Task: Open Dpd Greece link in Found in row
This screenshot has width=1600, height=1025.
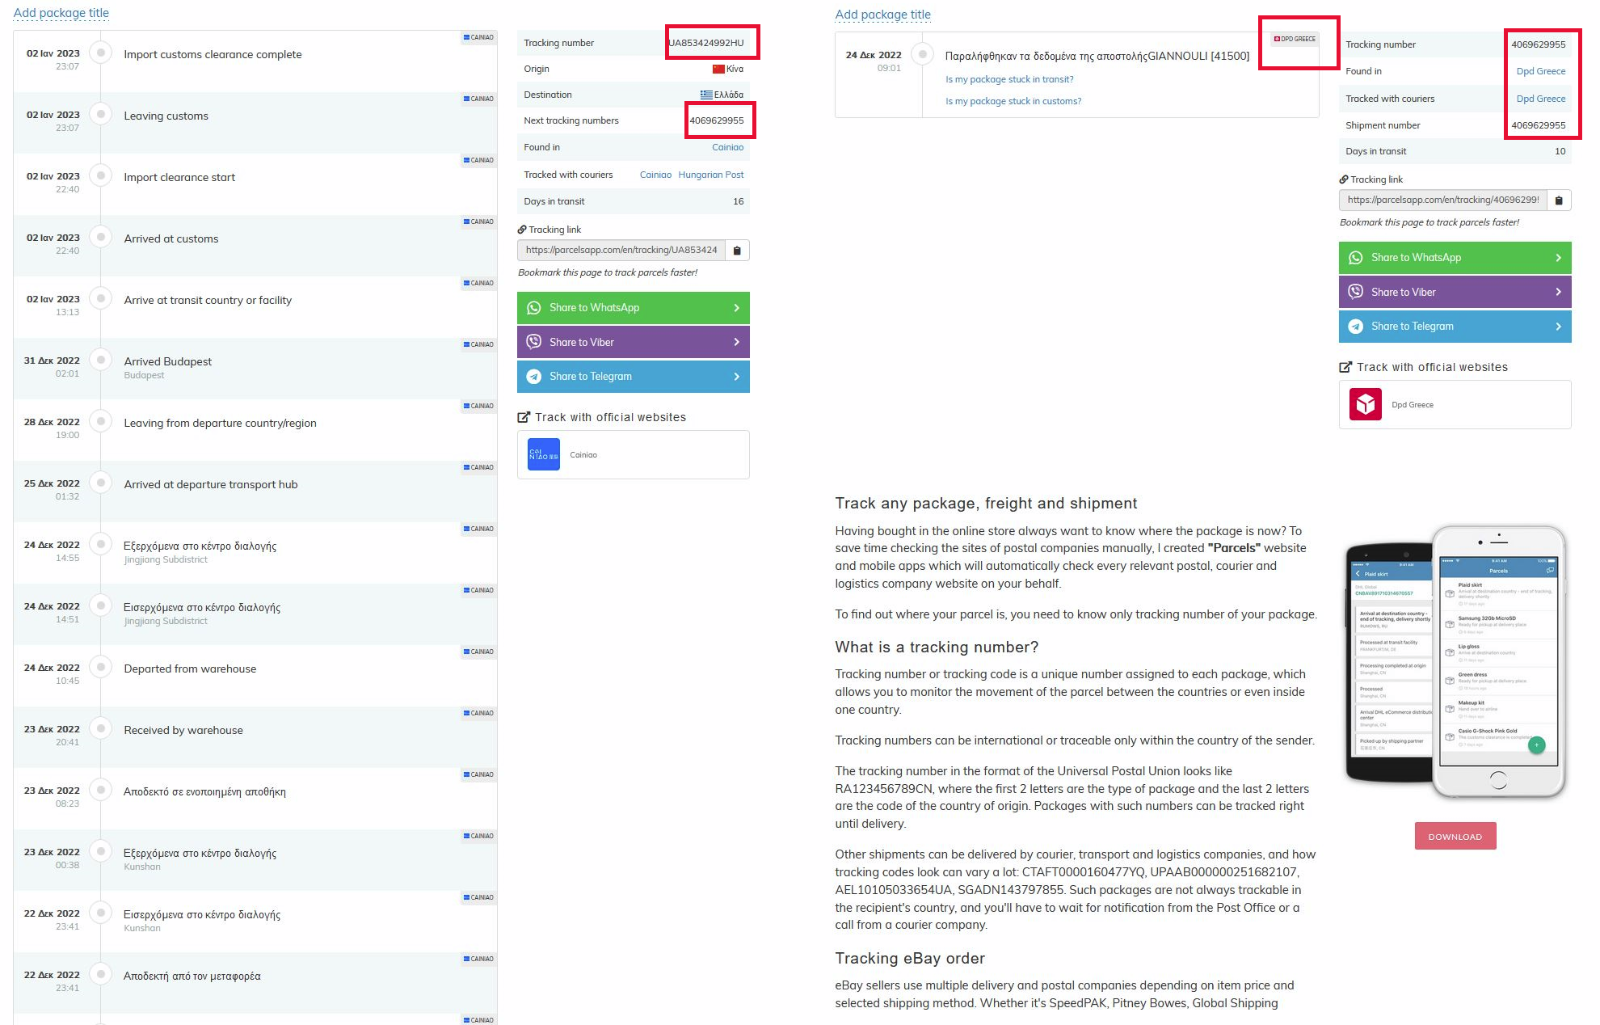Action: click(x=1541, y=72)
